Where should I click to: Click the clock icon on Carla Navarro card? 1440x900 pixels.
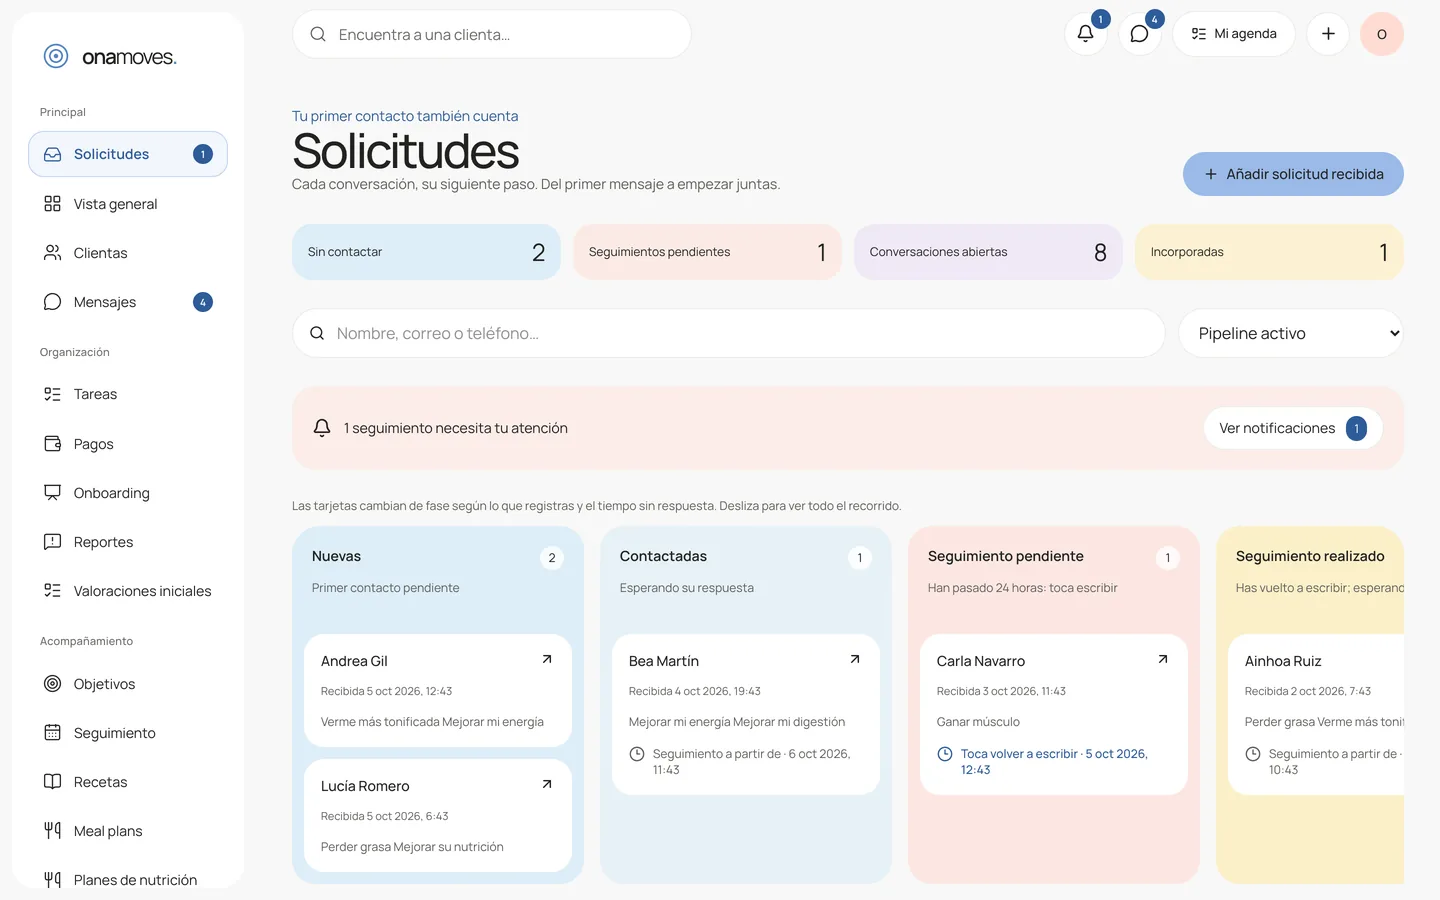click(x=945, y=754)
